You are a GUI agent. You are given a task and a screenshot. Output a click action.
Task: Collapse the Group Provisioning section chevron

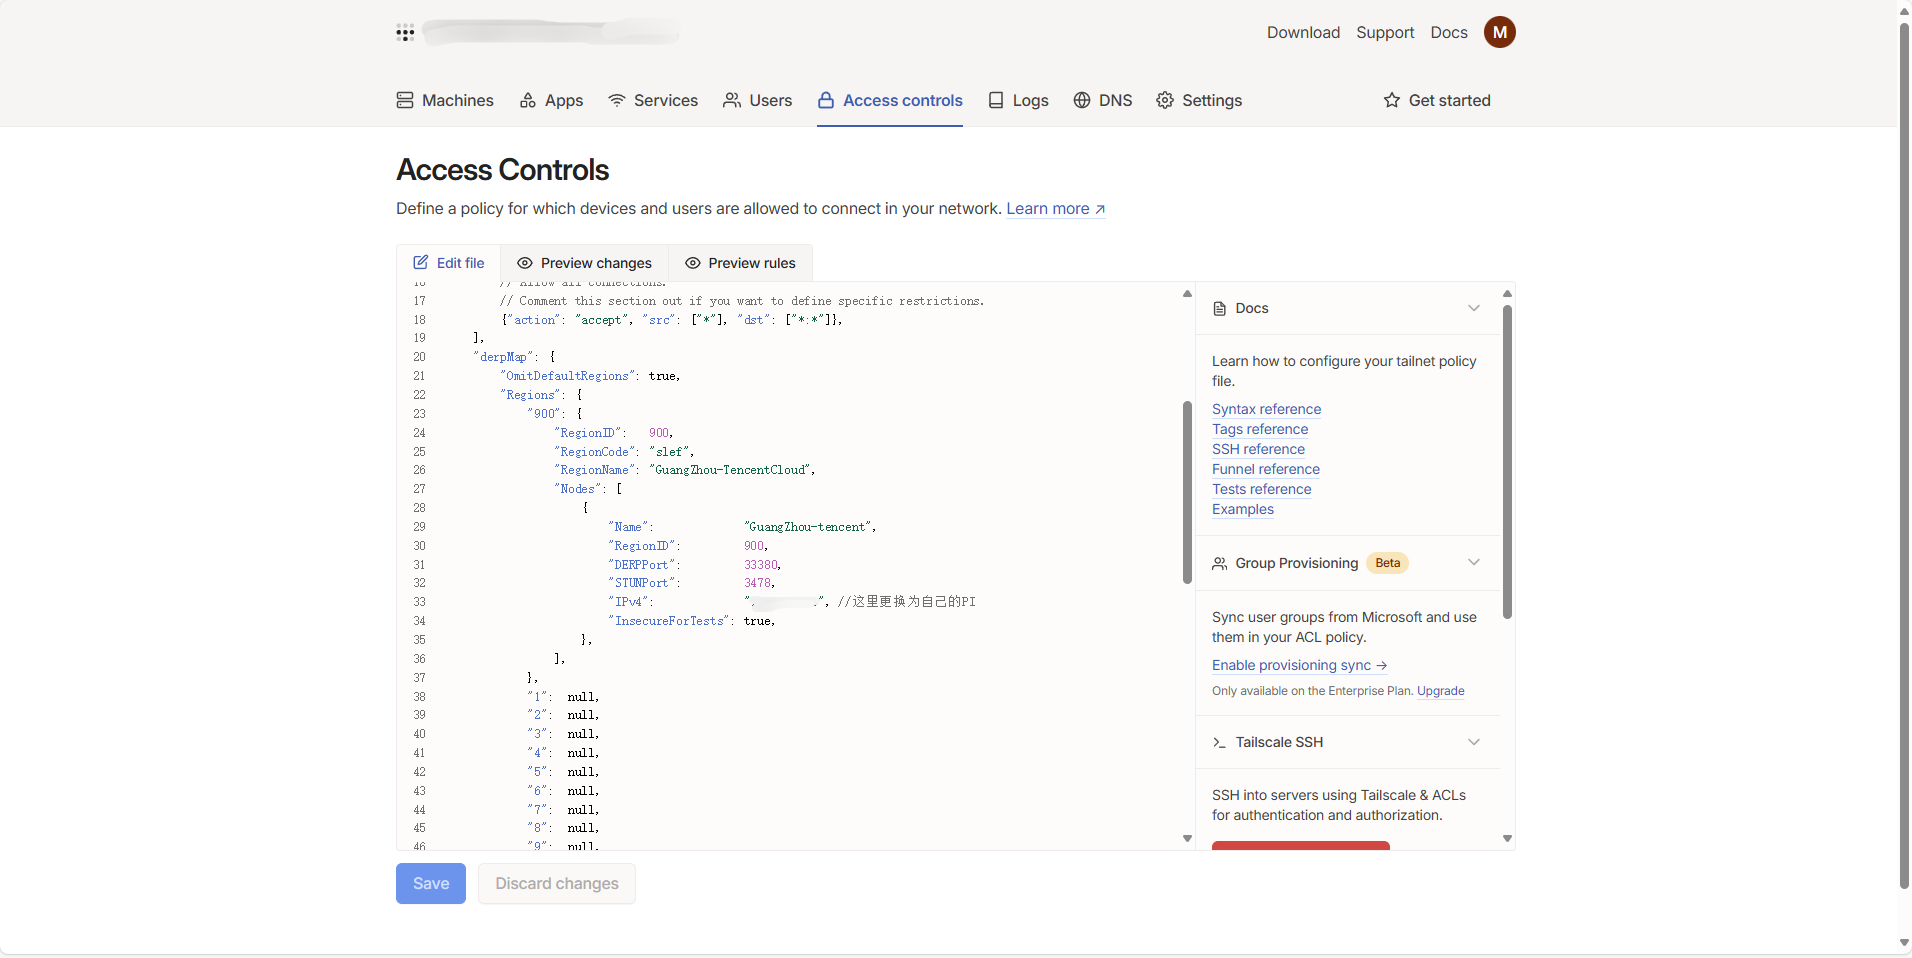[1474, 563]
